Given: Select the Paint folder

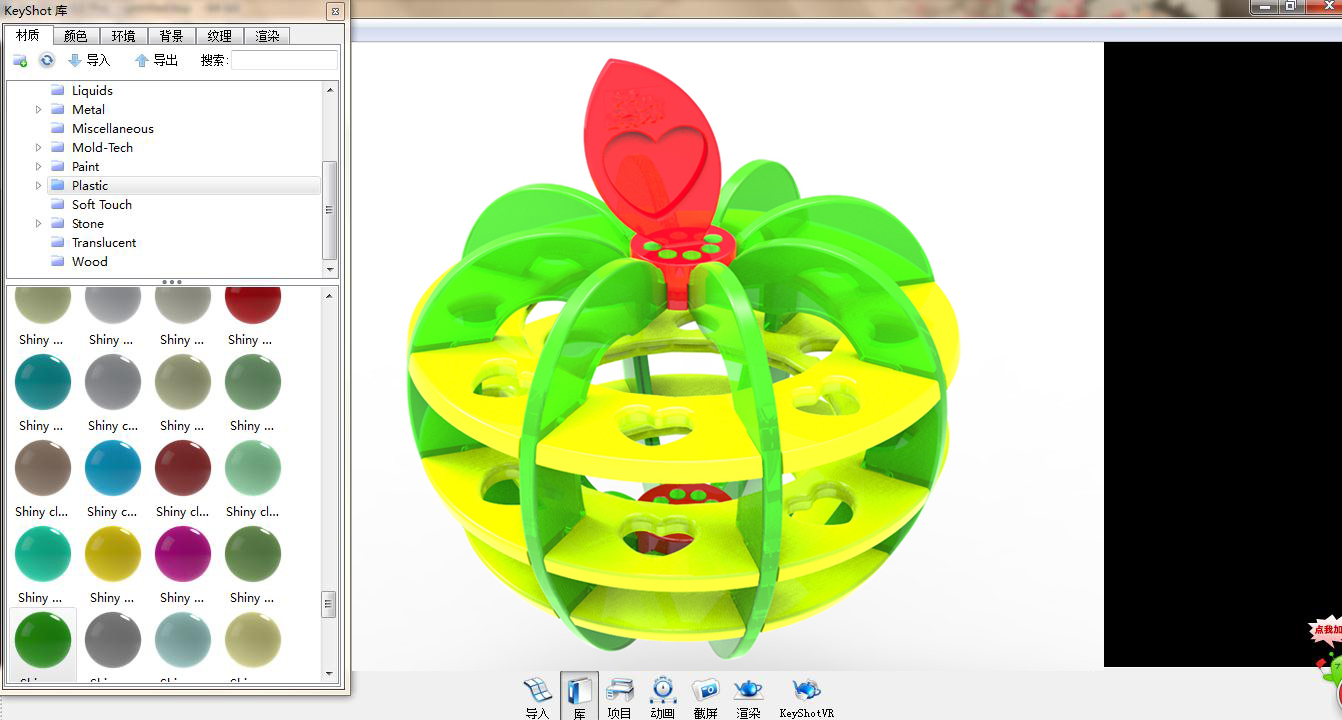Looking at the screenshot, I should click(85, 167).
